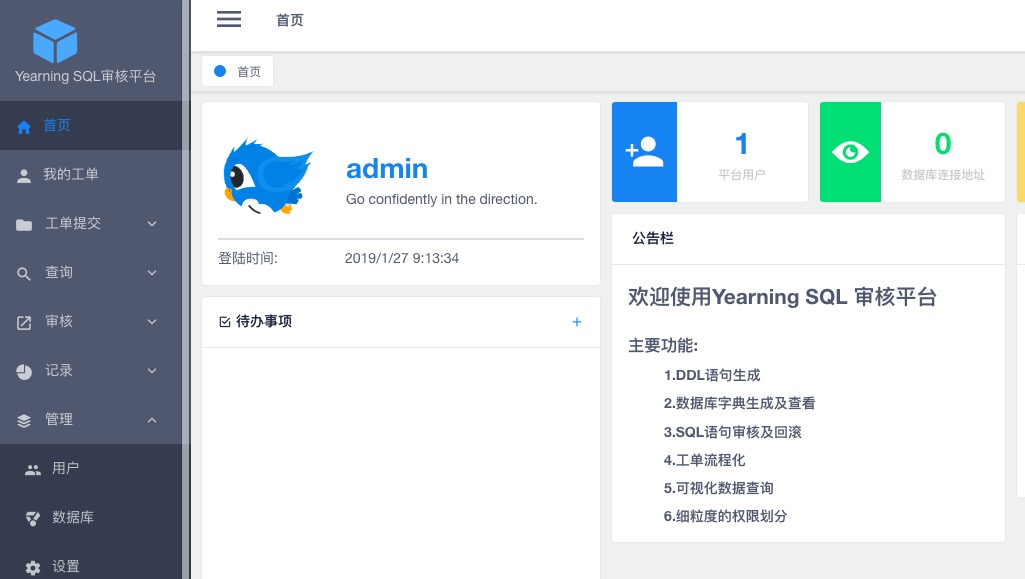Image resolution: width=1025 pixels, height=579 pixels.
Task: Expand 查询 chevron arrow
Action: click(152, 273)
